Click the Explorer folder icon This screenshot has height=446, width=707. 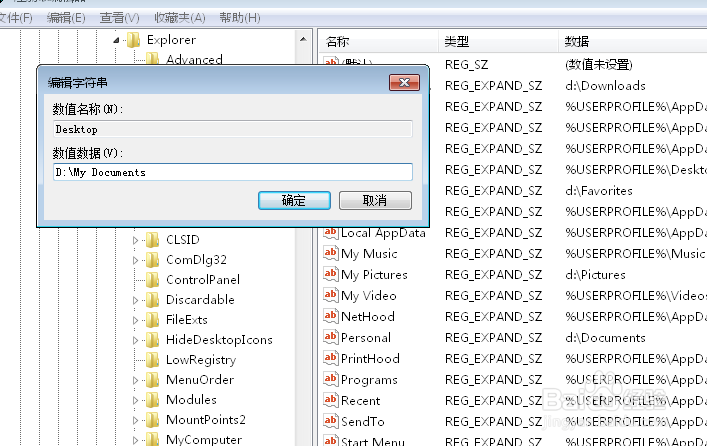click(x=133, y=40)
